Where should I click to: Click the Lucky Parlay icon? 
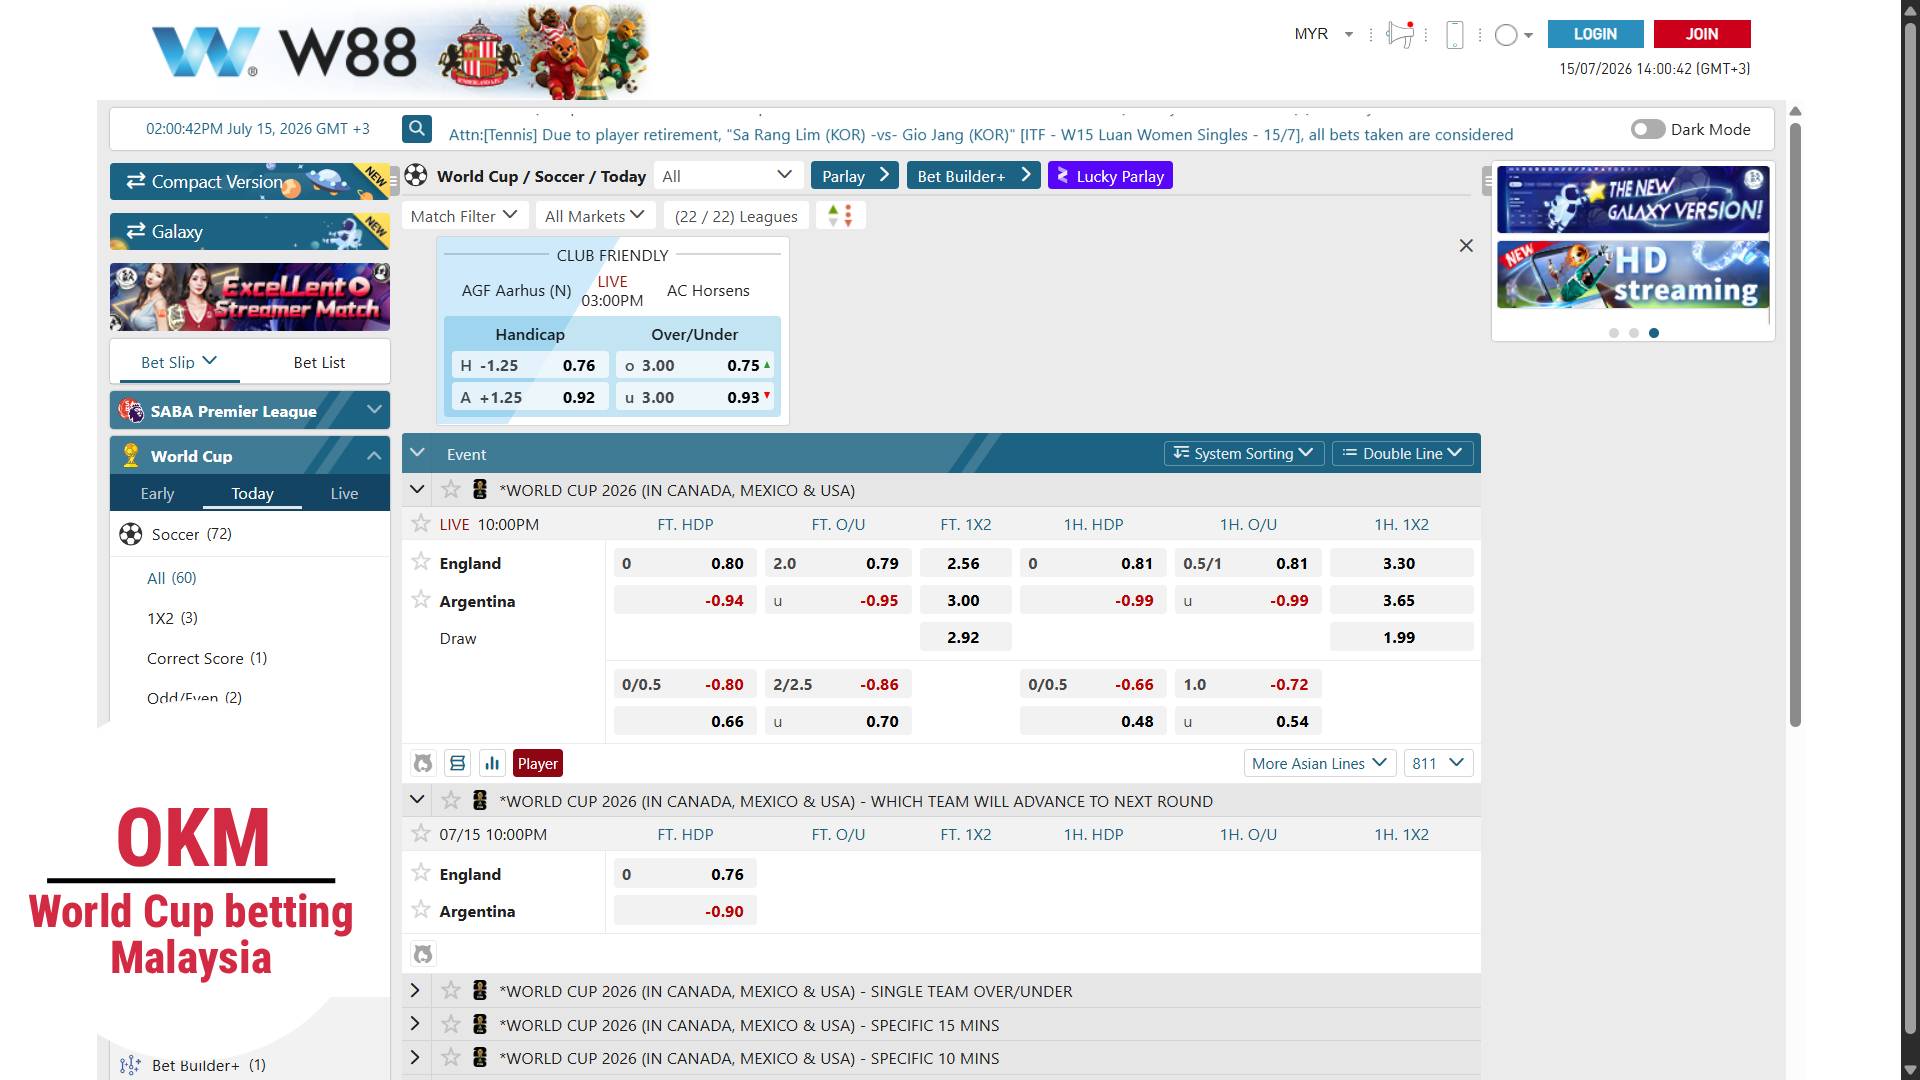pyautogui.click(x=1063, y=175)
